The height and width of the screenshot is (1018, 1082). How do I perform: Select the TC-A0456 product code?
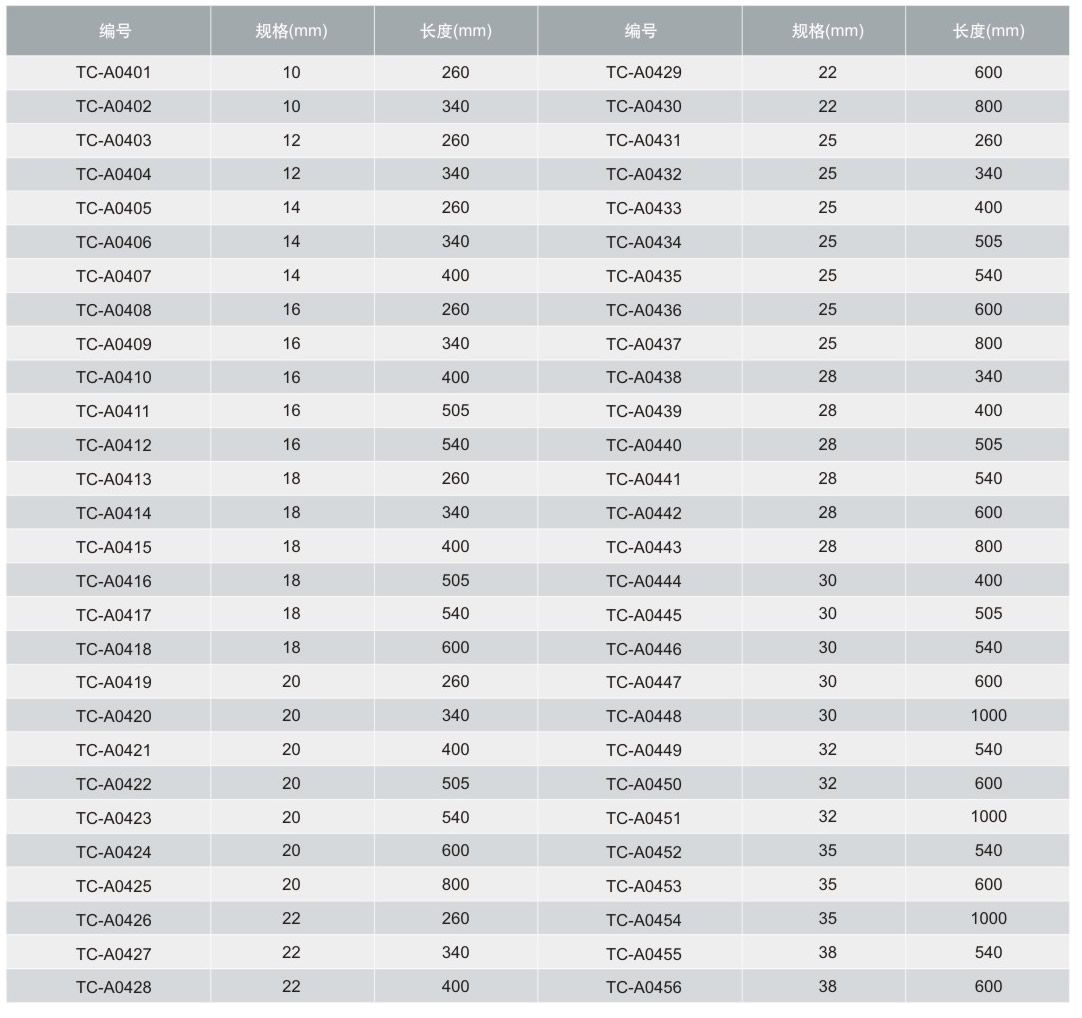point(643,987)
